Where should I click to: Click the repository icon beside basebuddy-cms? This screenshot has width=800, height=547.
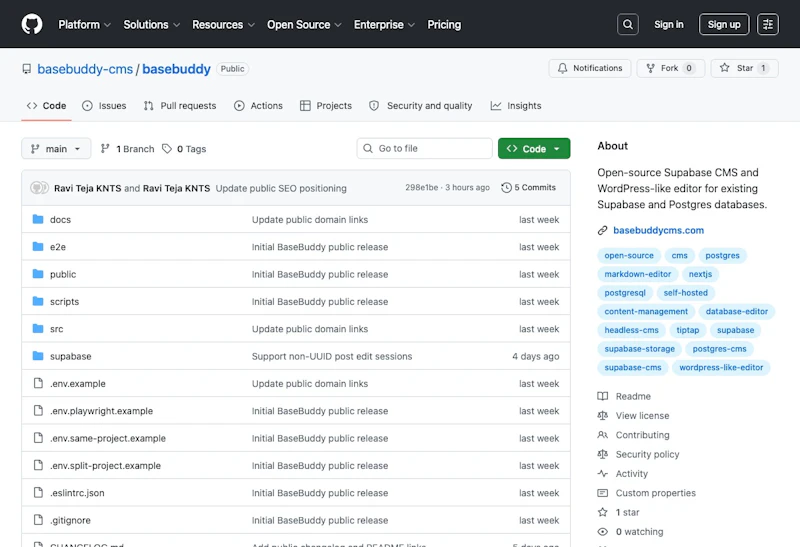(x=27, y=69)
